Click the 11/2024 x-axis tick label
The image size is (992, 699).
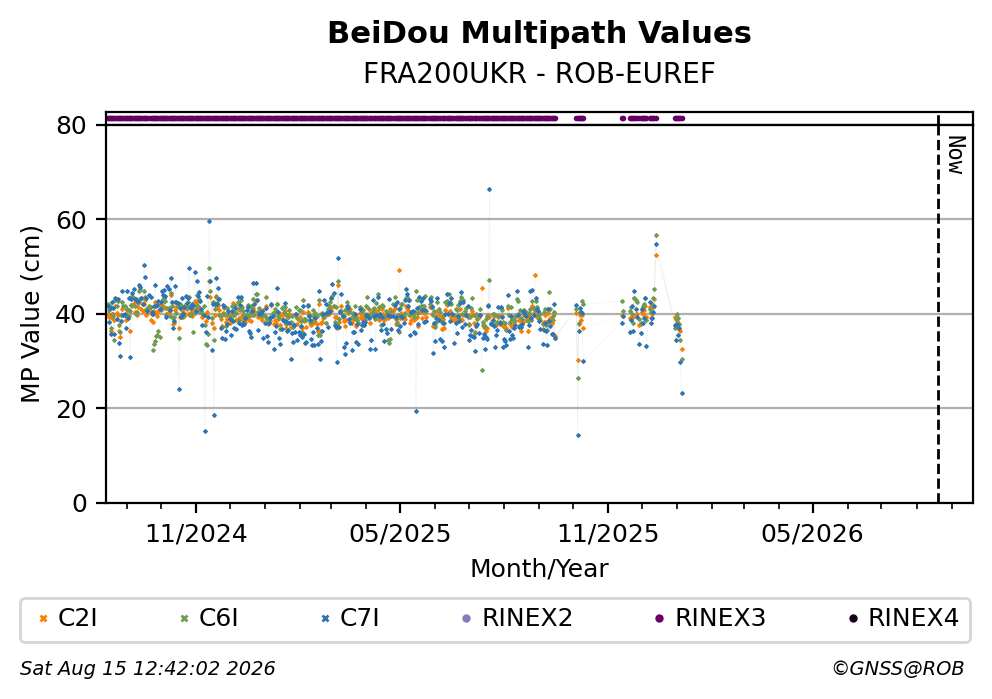(x=196, y=535)
